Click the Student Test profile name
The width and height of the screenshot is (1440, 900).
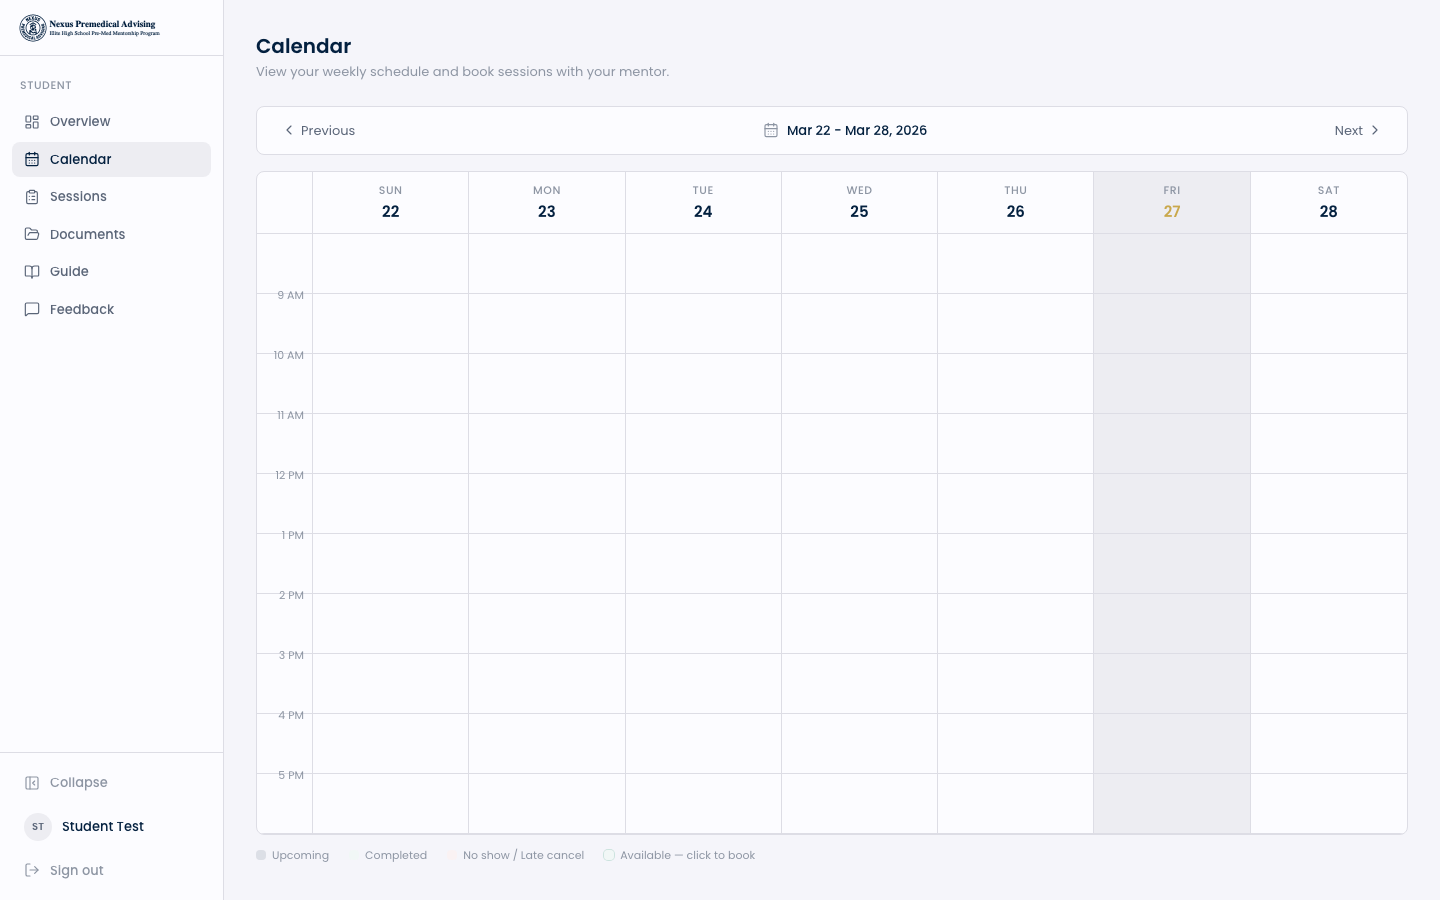click(103, 827)
